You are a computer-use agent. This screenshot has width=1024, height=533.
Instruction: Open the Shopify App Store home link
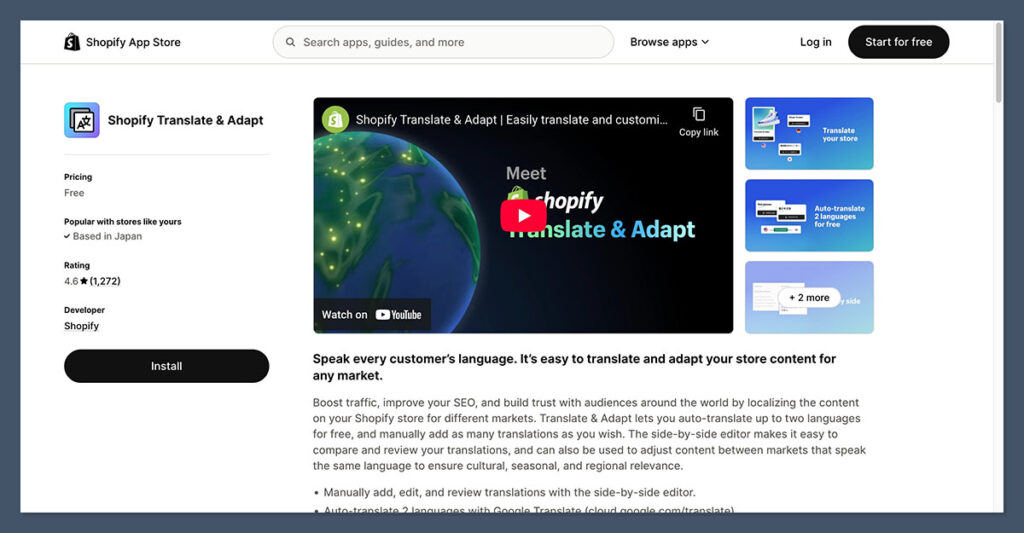122,42
